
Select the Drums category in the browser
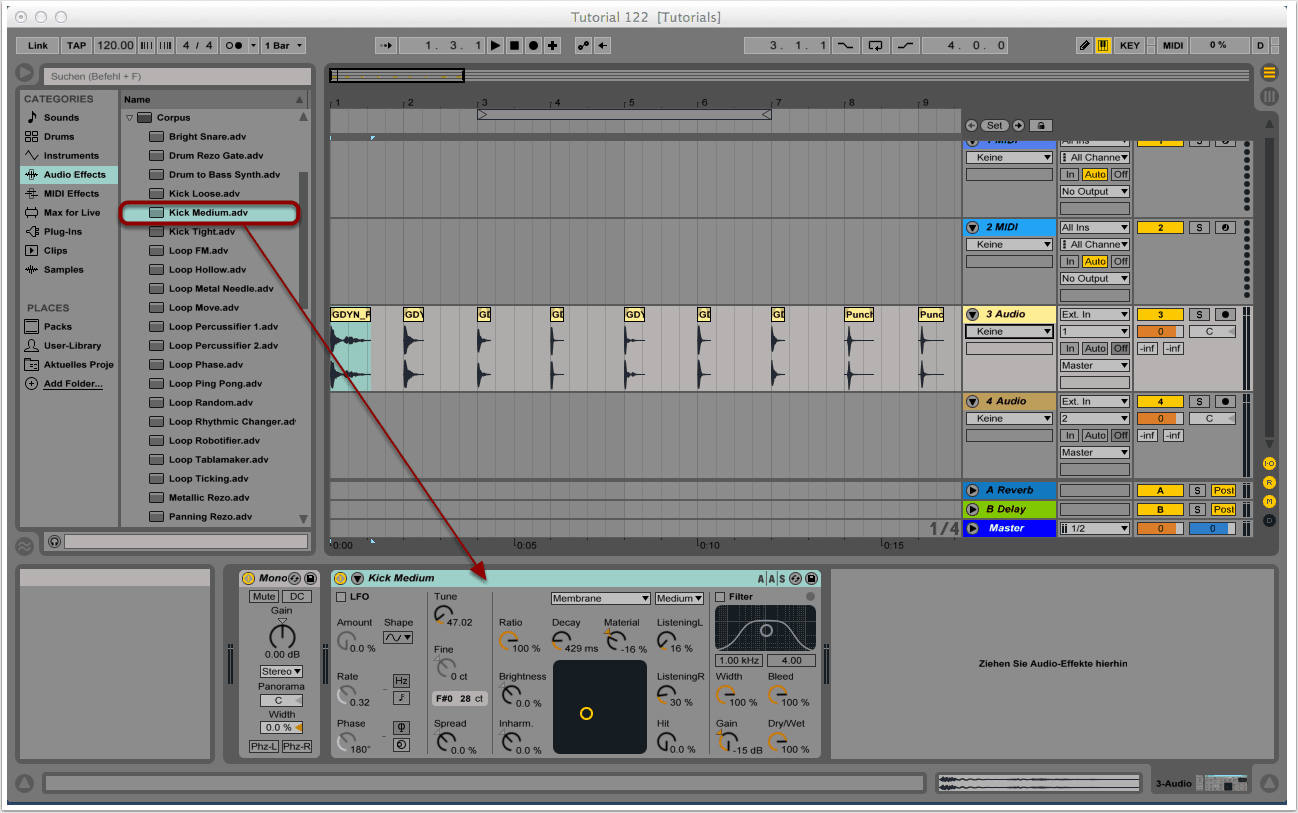point(59,137)
